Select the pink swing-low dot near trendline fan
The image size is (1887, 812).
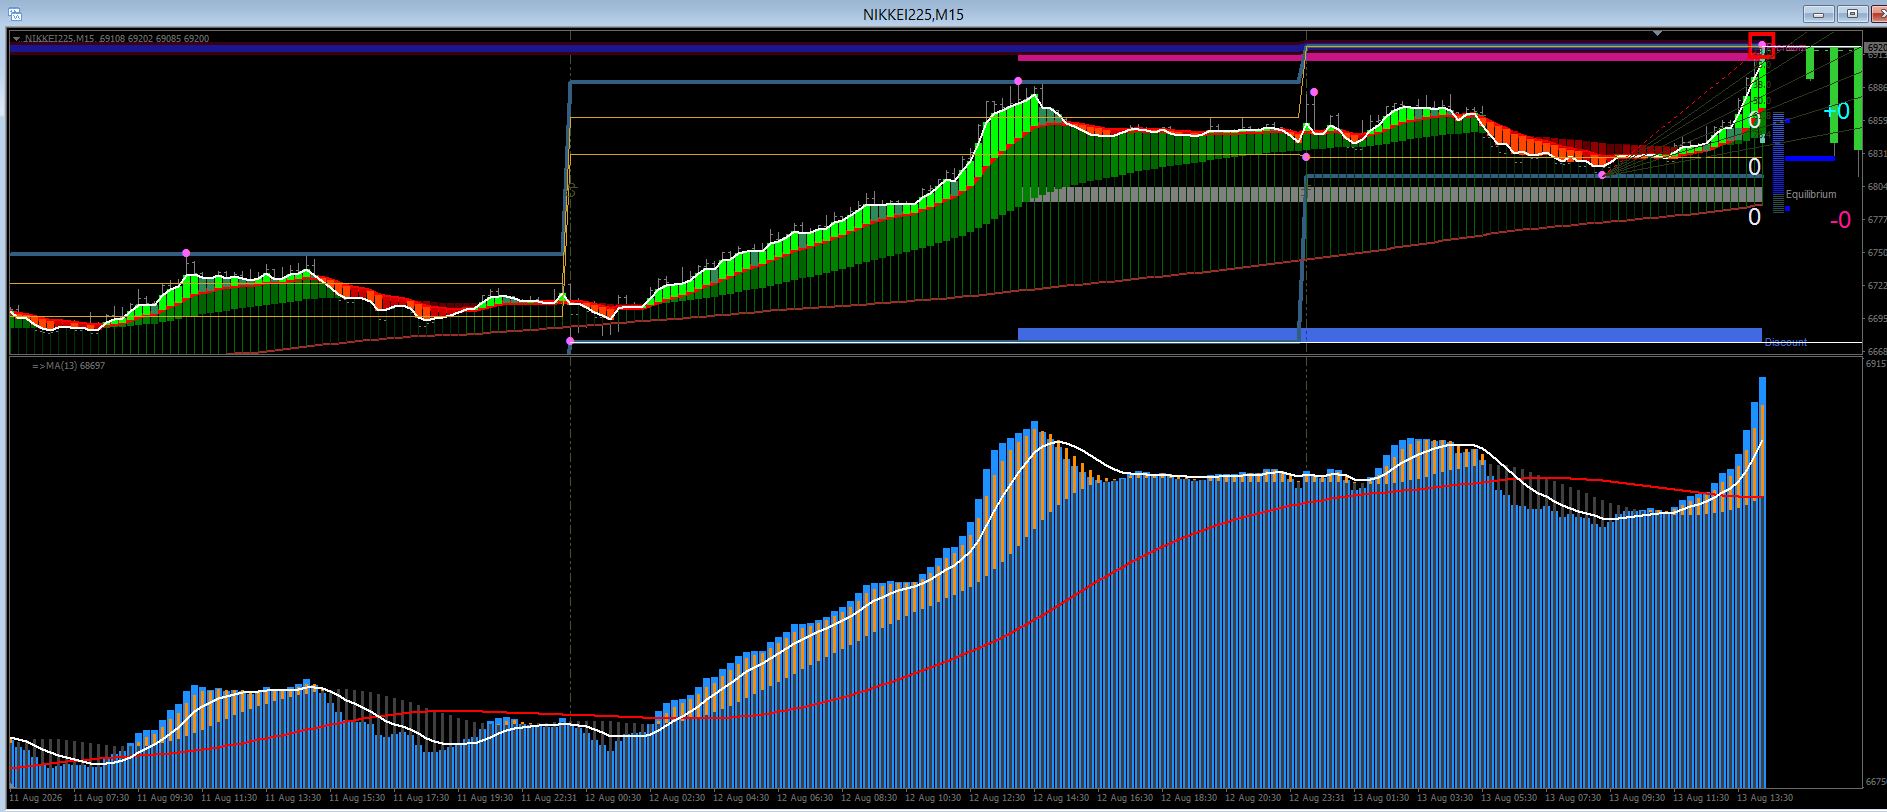1602,175
